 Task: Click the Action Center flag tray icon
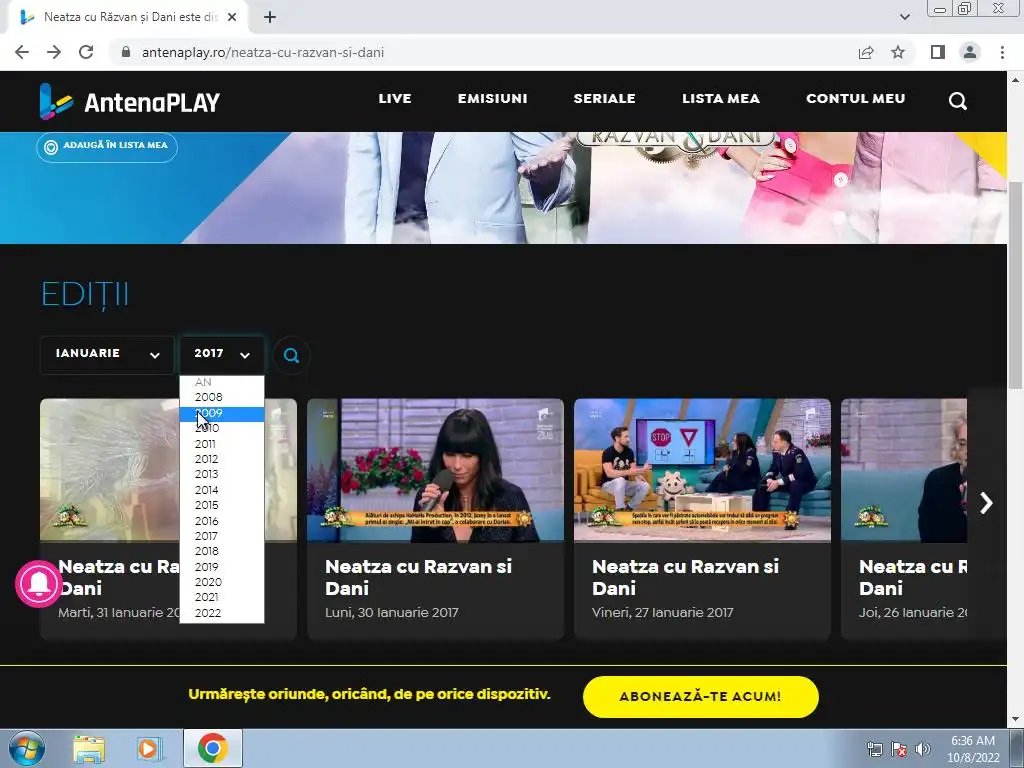pos(899,749)
